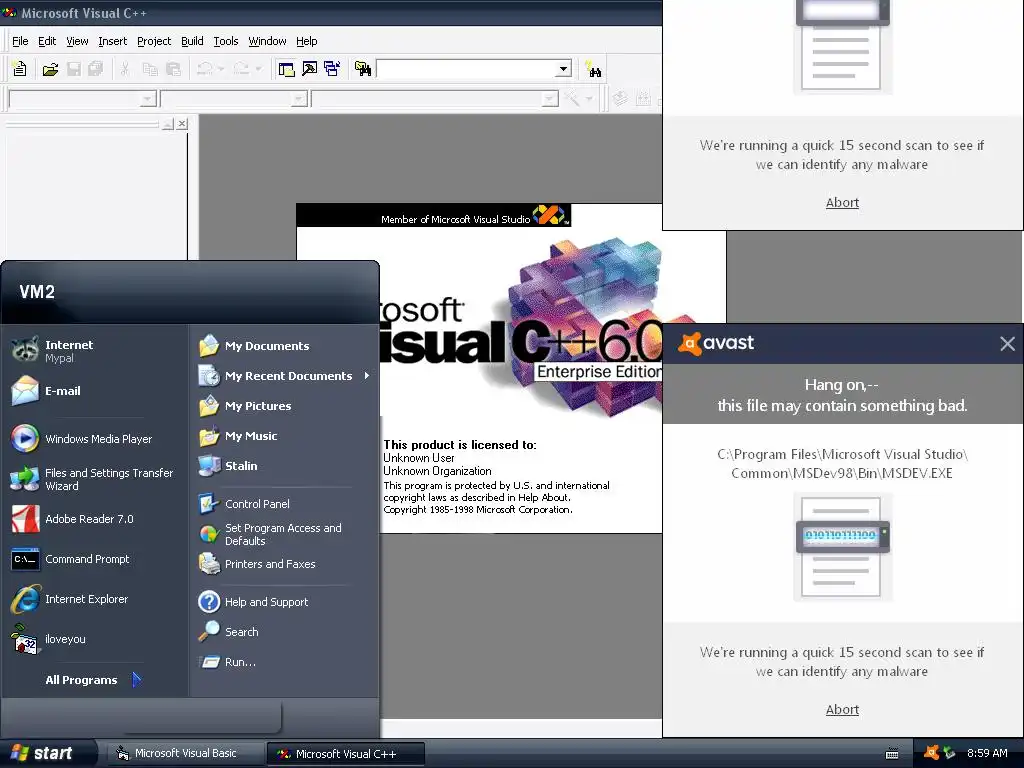The image size is (1024, 768).
Task: Click the Avast icon in system tray
Action: tap(932, 753)
